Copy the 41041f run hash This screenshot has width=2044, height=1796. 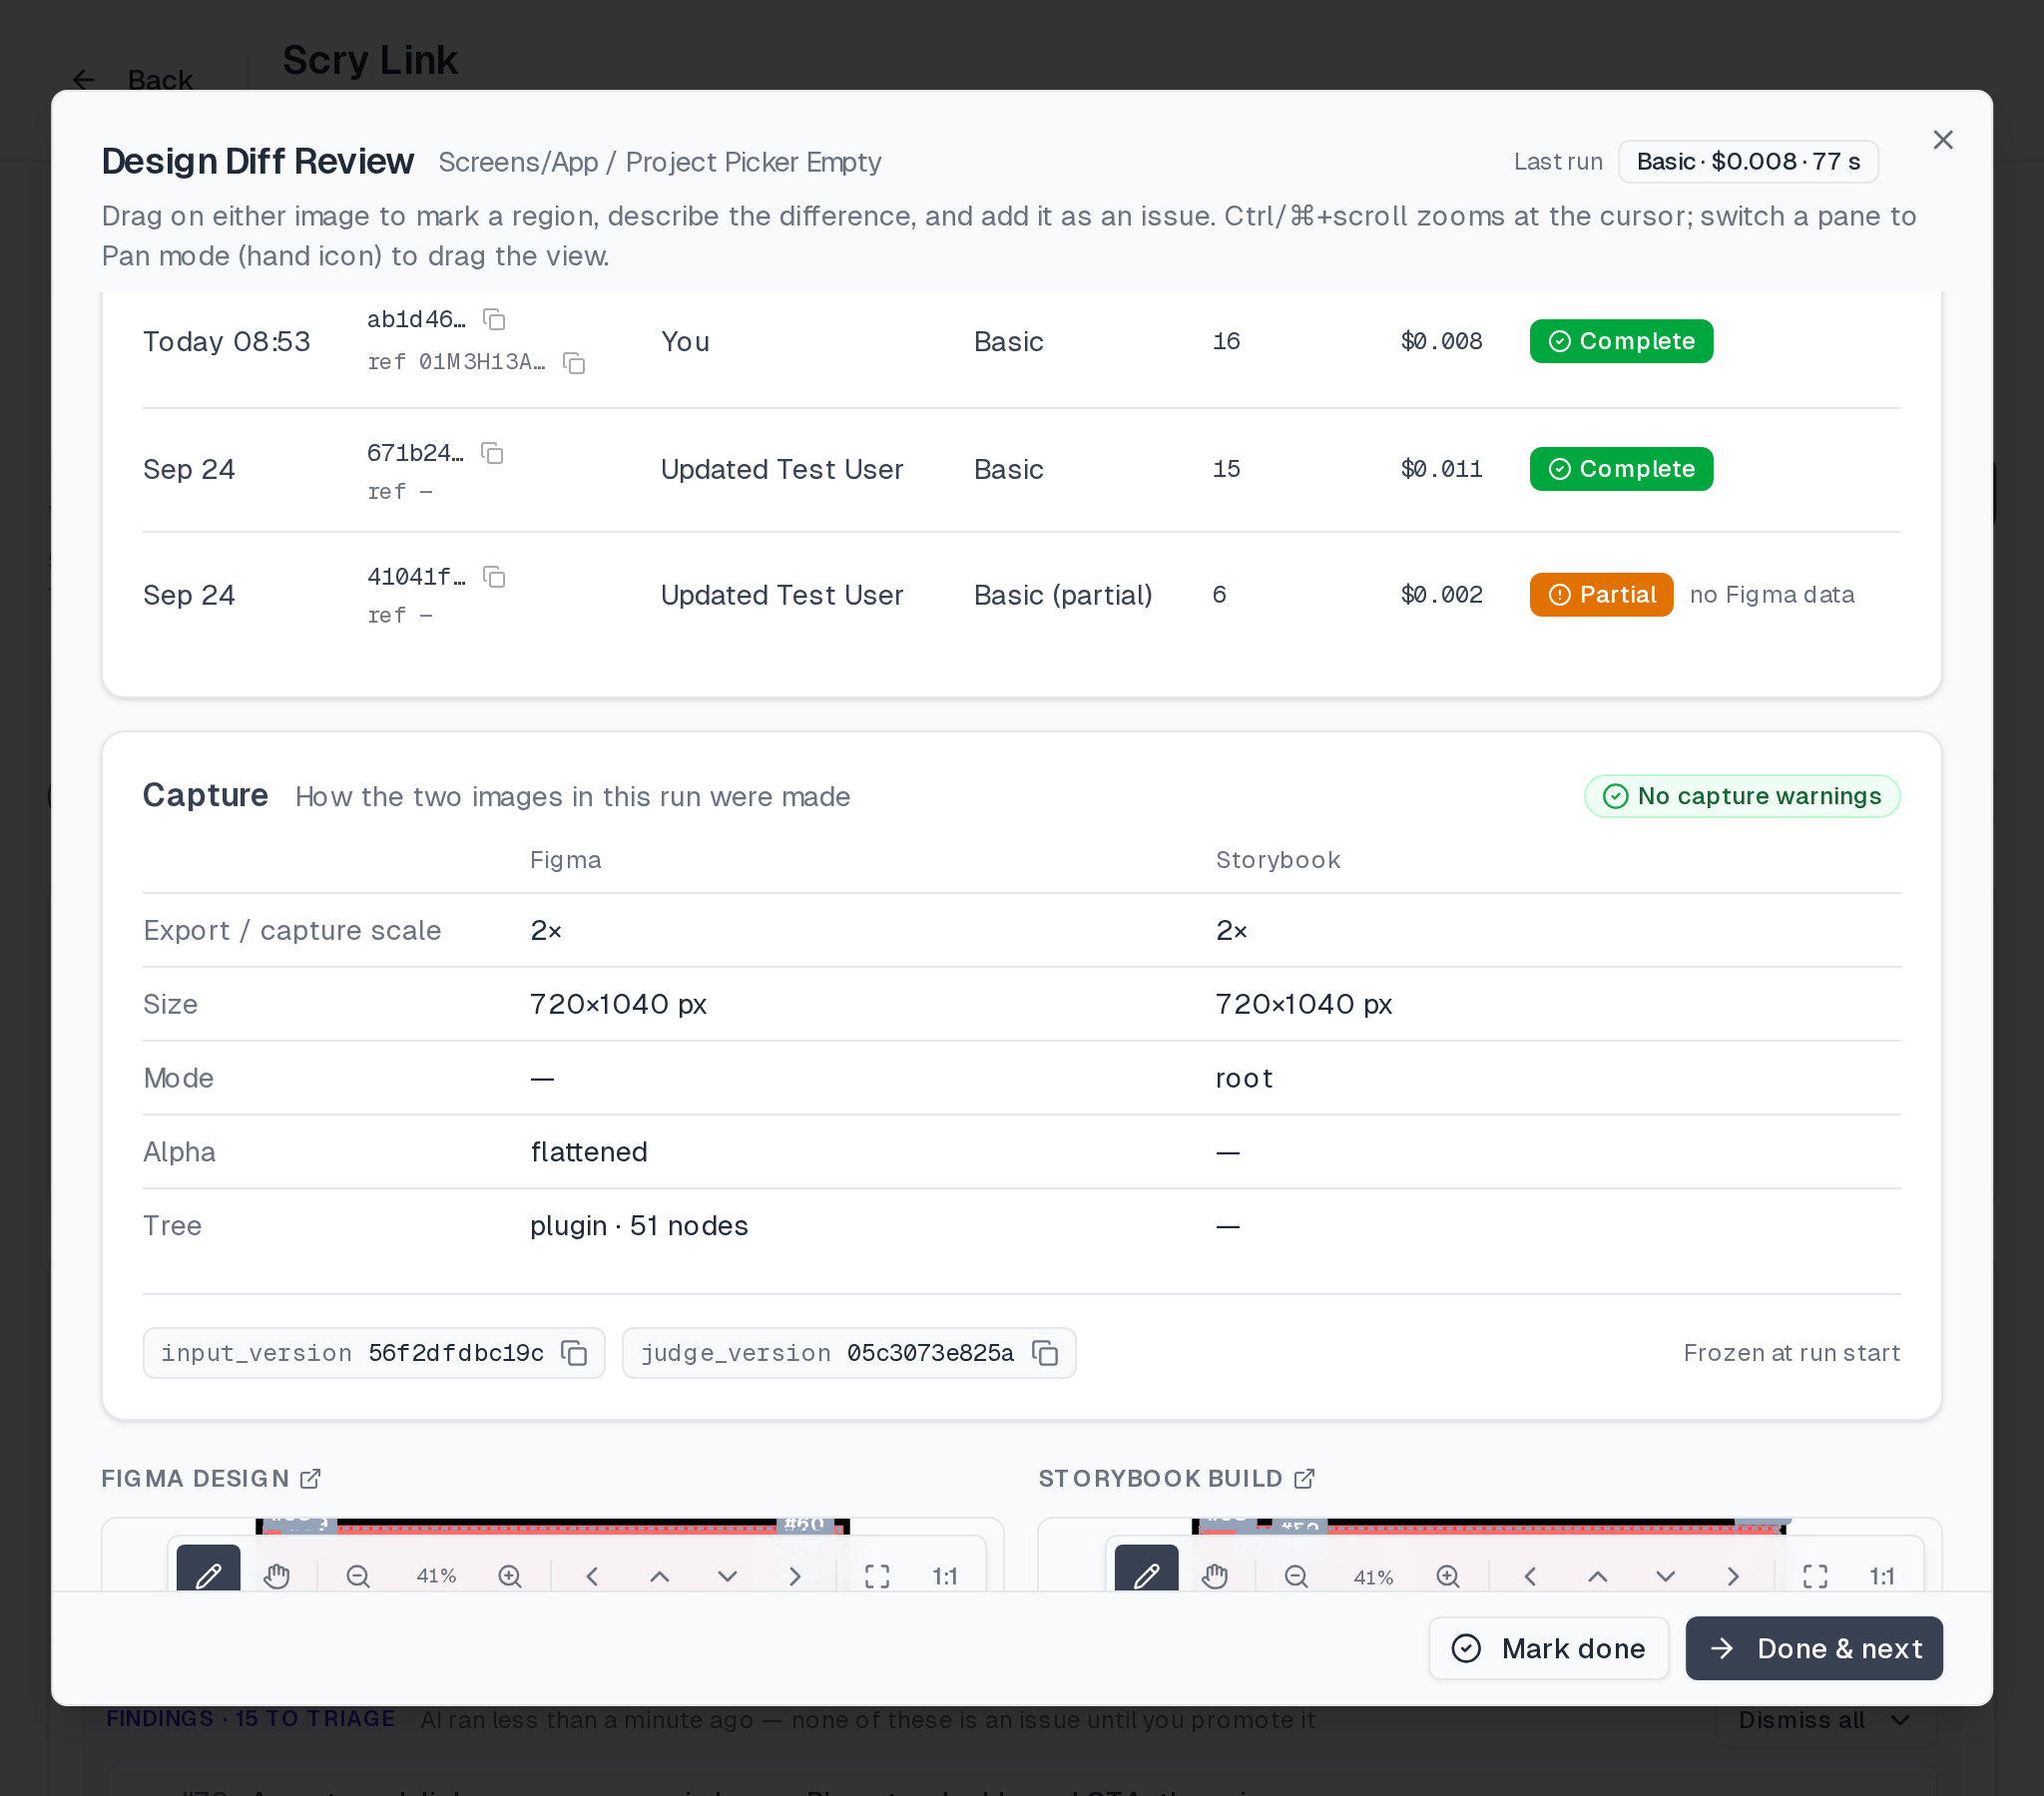(494, 577)
